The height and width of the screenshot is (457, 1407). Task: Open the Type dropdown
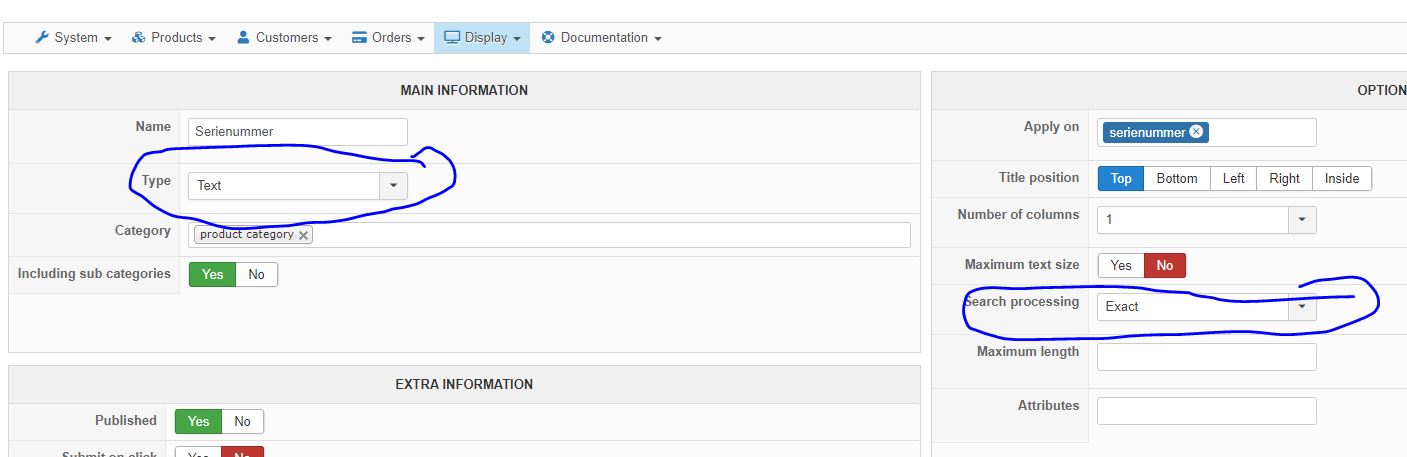(392, 185)
